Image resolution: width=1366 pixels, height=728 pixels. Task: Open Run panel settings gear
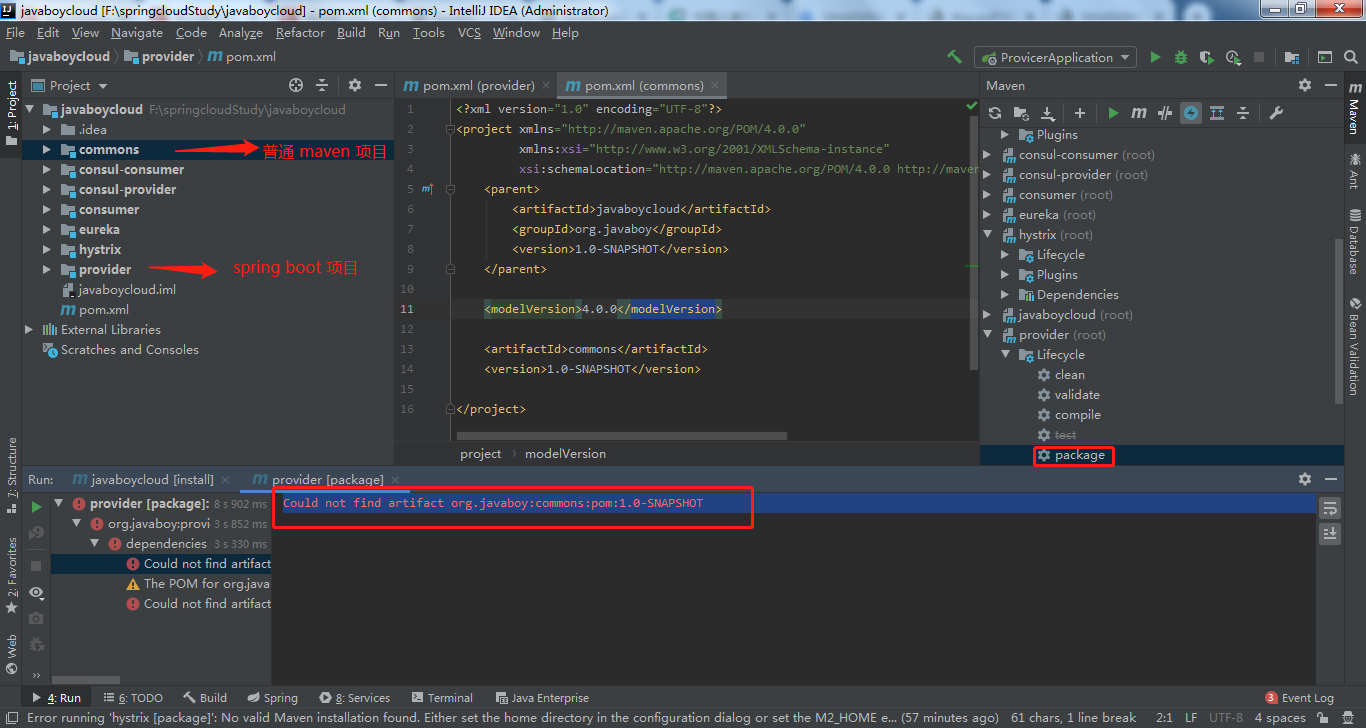point(1304,480)
